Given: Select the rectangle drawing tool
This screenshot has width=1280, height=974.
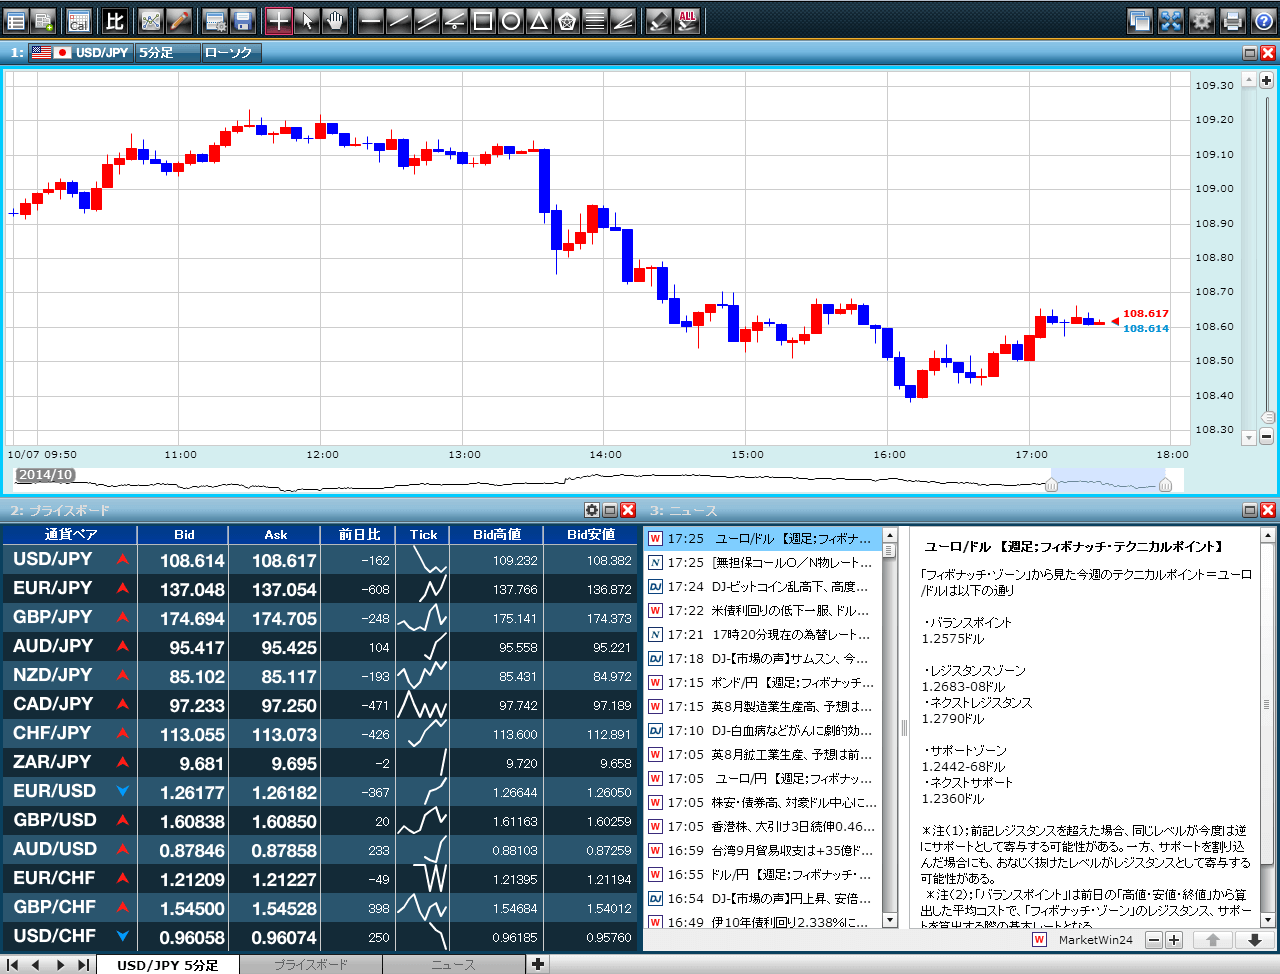Looking at the screenshot, I should 483,20.
